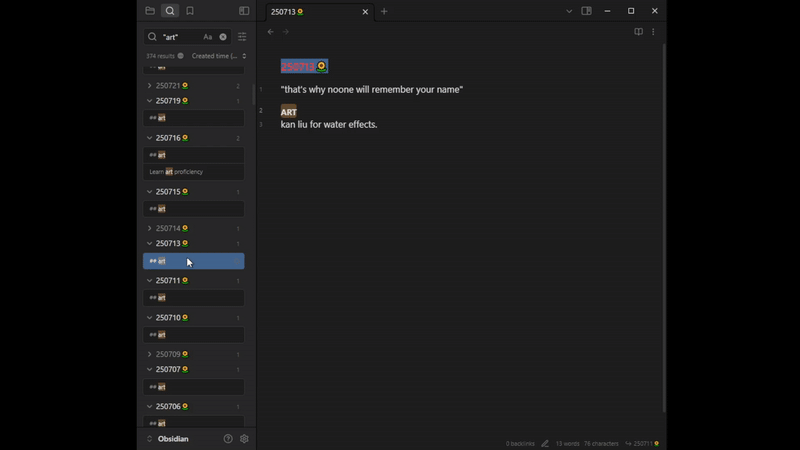Open the bookmarks panel icon
Viewport: 800px width, 450px height.
coord(190,11)
